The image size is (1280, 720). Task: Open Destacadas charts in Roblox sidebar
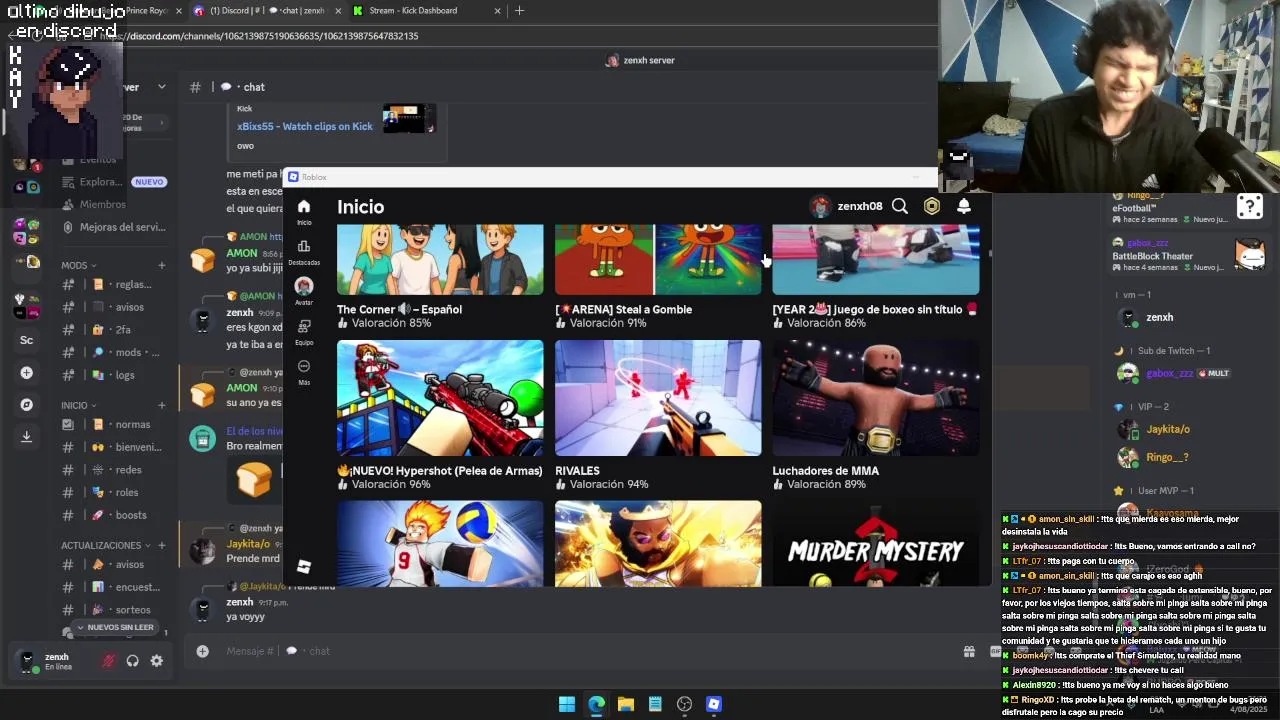coord(304,246)
